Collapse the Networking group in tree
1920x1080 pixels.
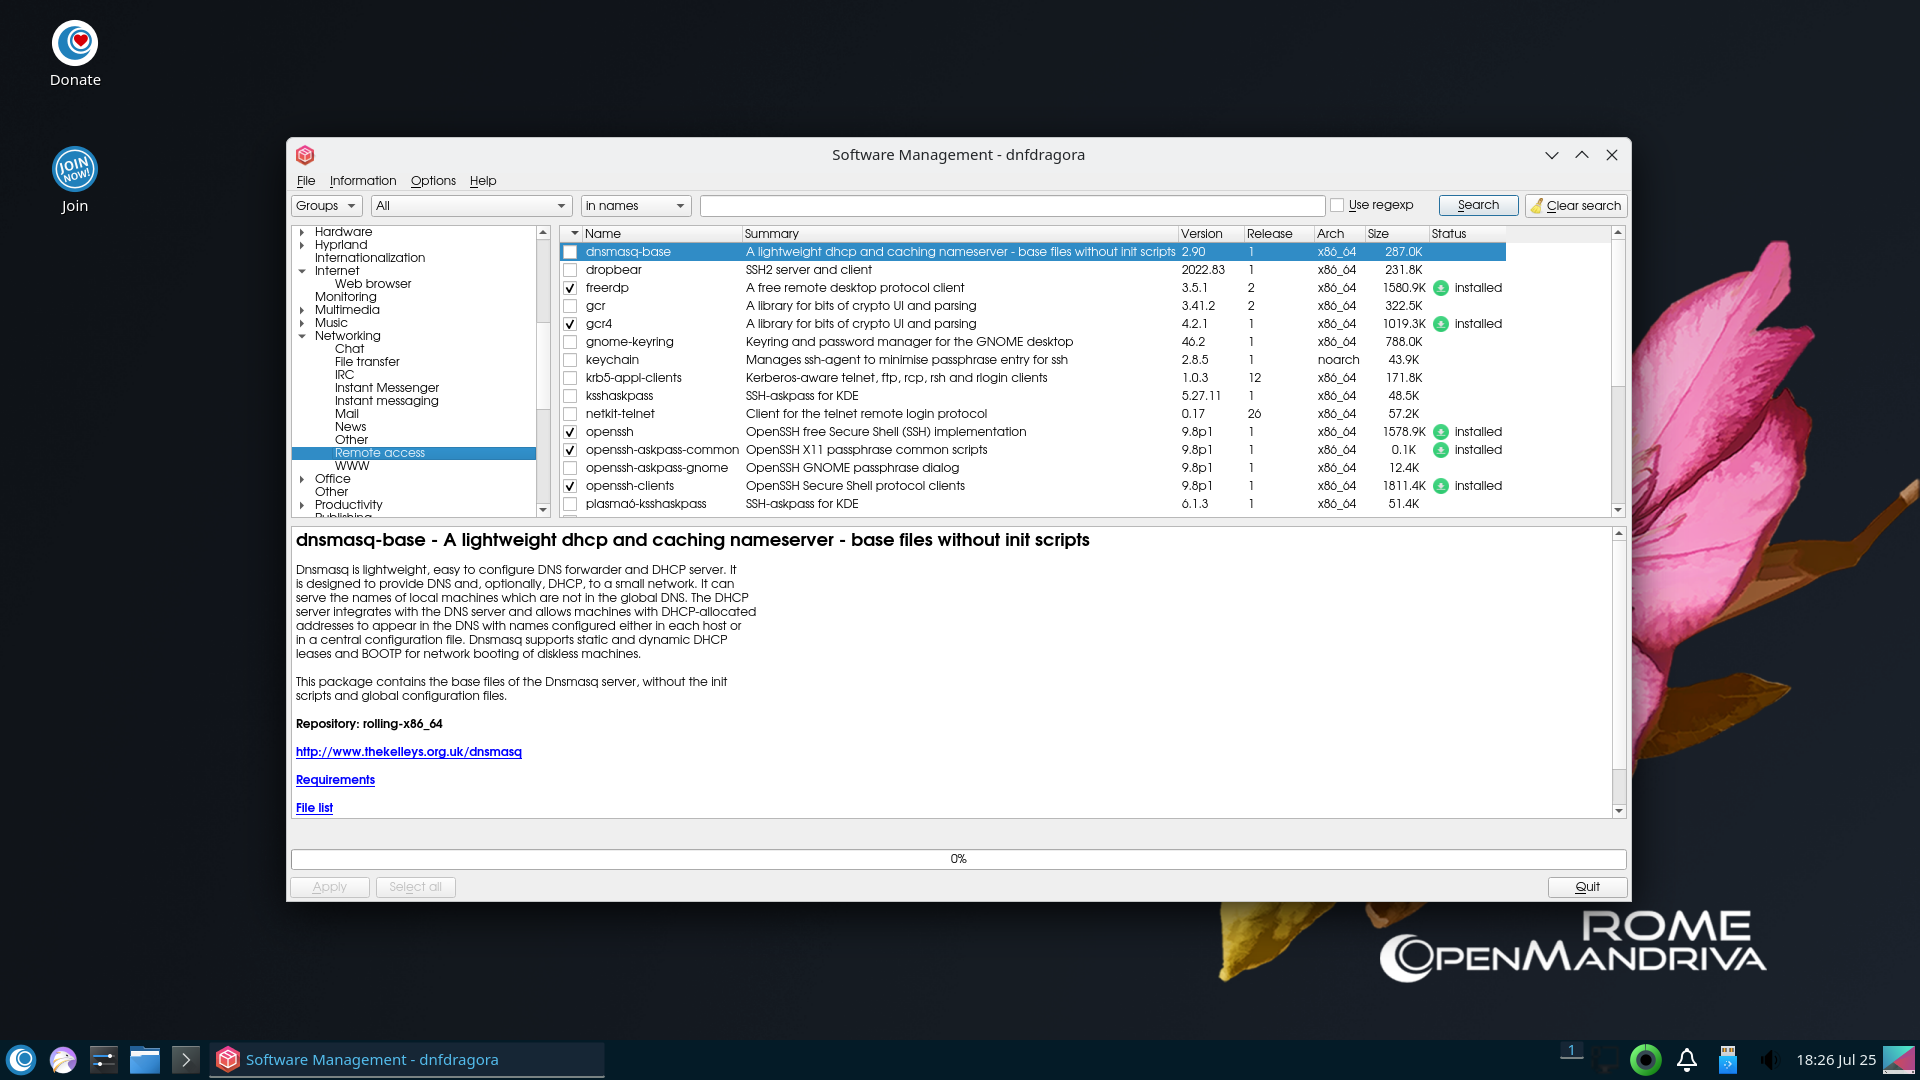coord(301,336)
